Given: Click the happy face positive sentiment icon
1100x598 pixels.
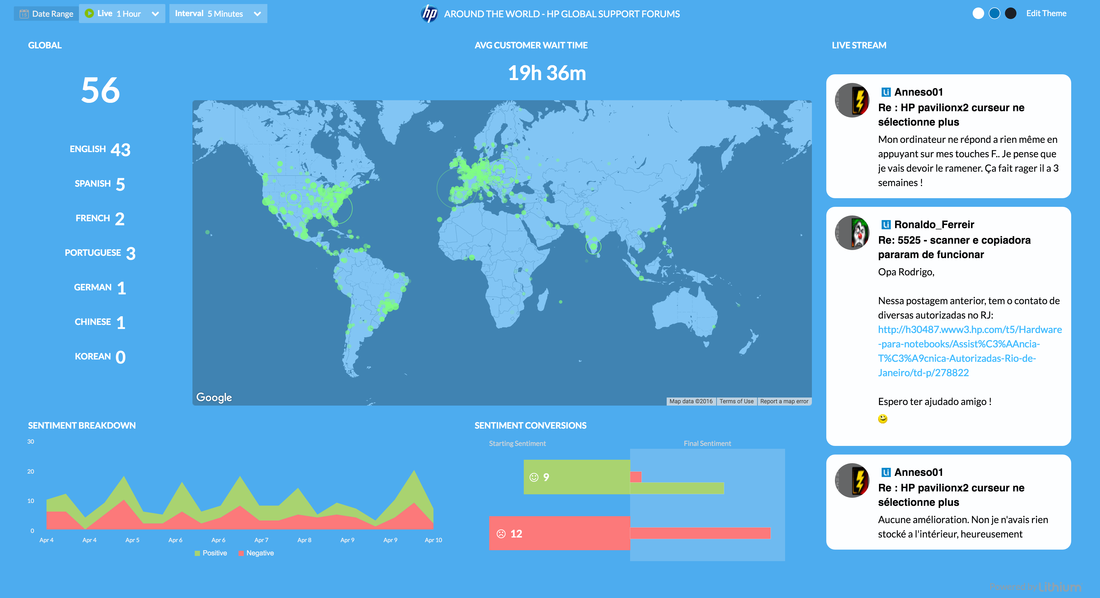Looking at the screenshot, I should pos(533,478).
